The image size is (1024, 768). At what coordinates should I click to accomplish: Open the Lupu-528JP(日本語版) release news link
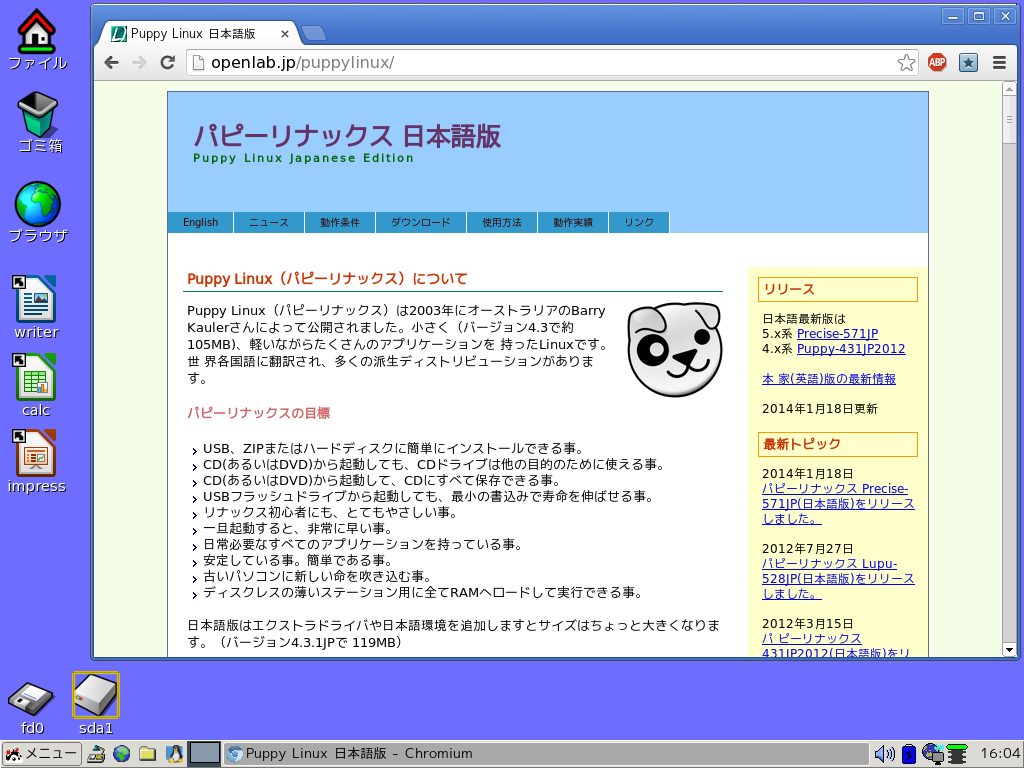838,579
